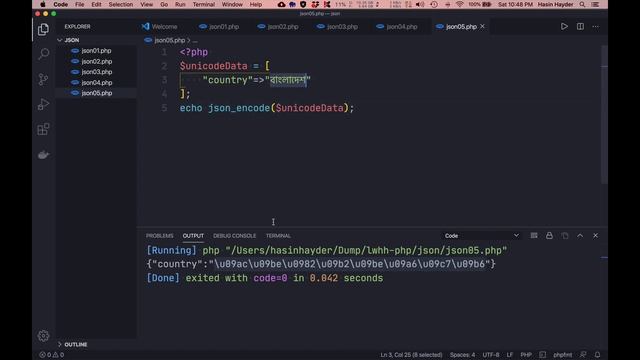
Task: Open the Apple menu
Action: [43, 4]
